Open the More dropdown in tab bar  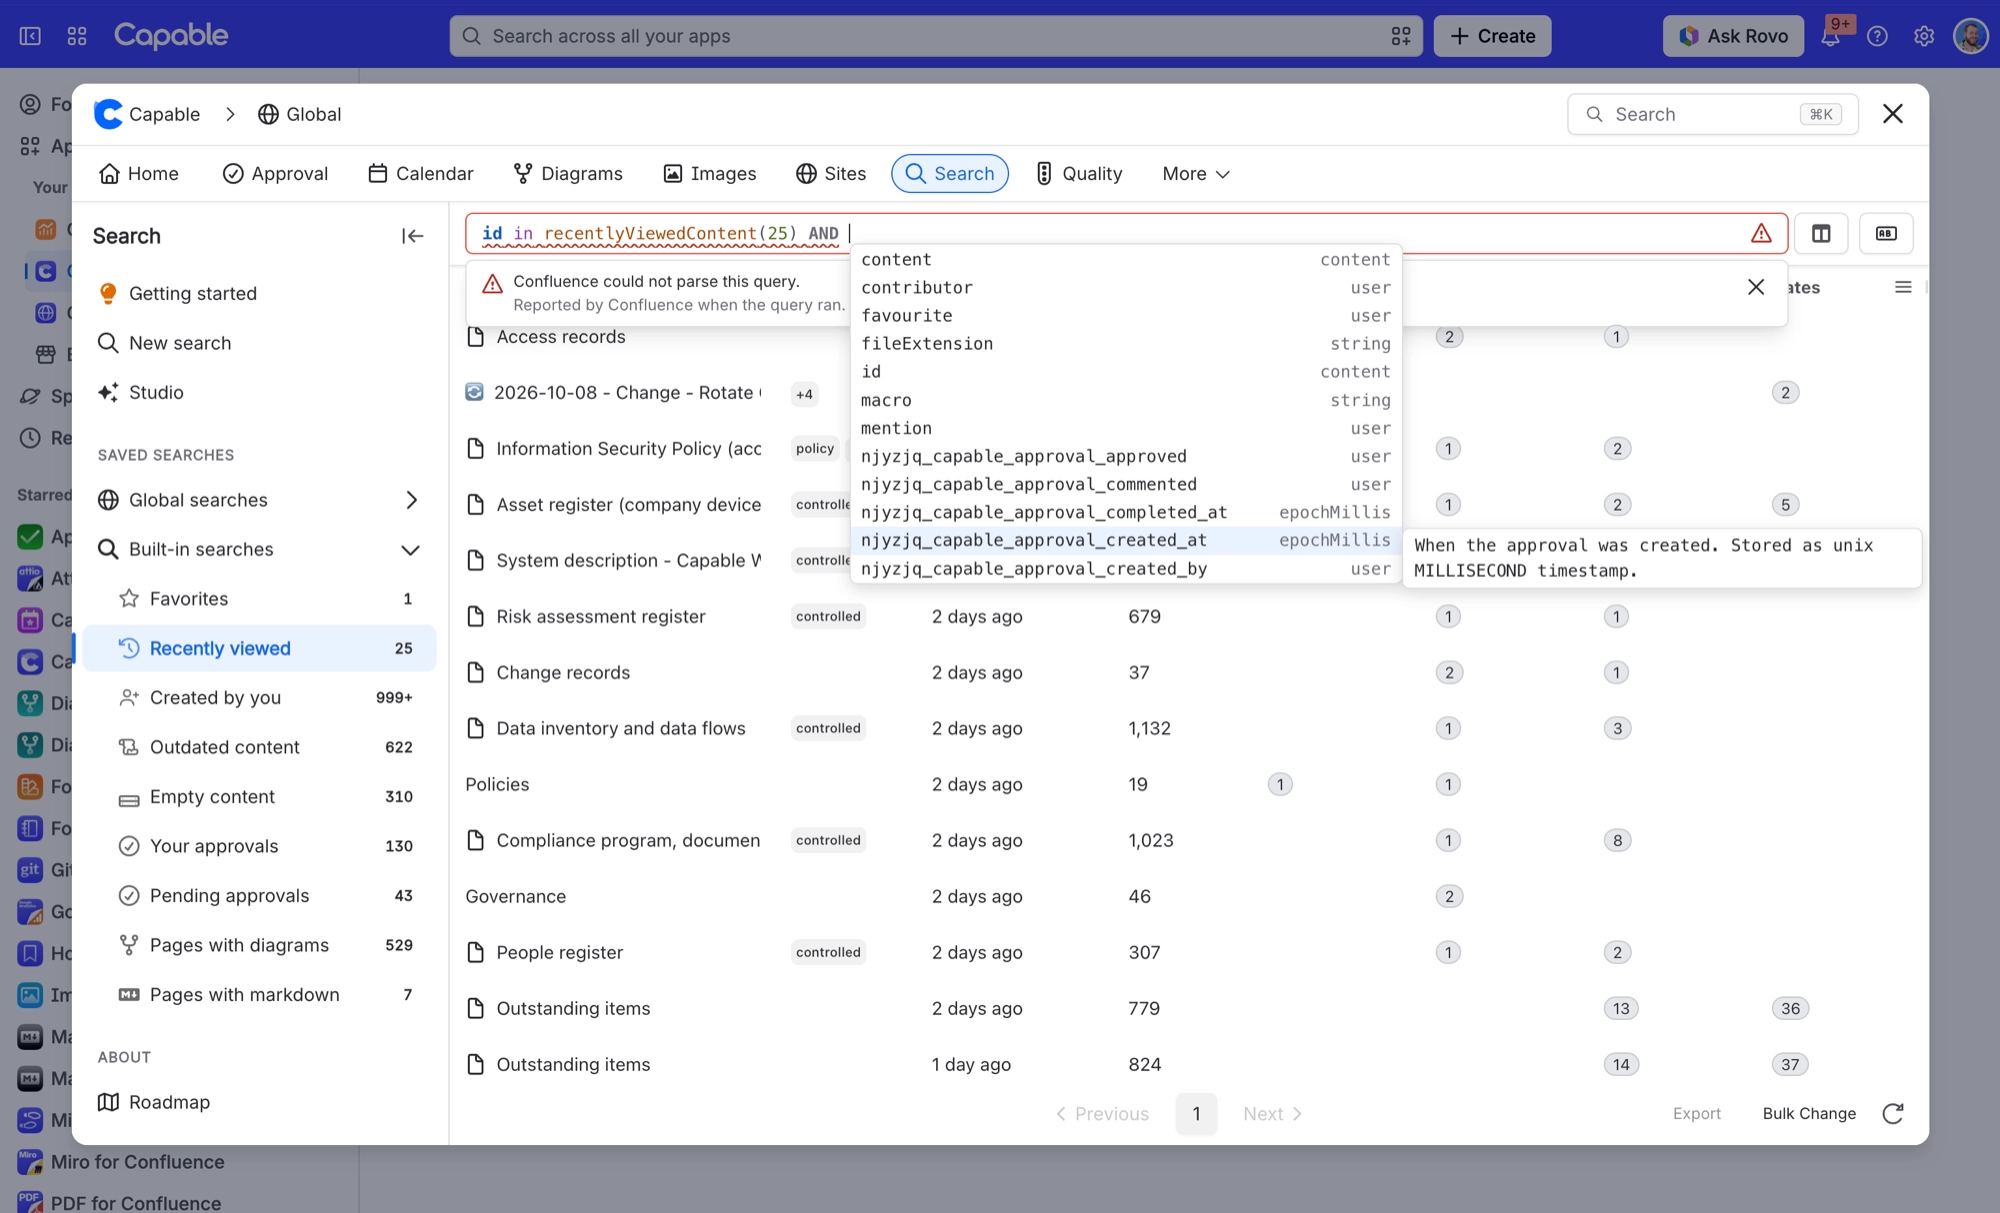tap(1196, 174)
